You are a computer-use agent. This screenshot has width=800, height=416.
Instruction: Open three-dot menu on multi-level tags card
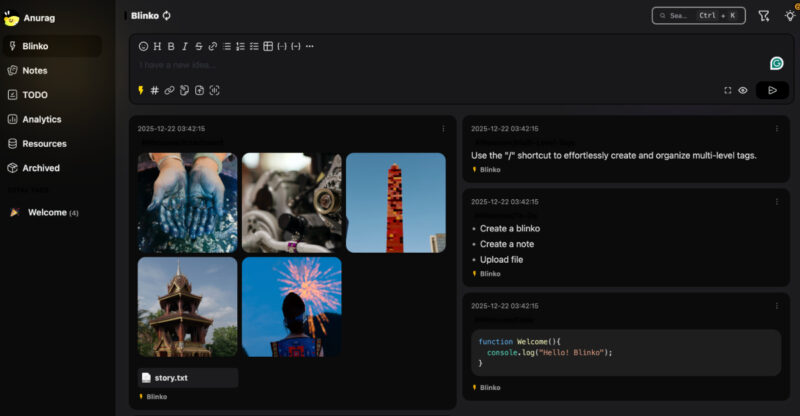[777, 129]
